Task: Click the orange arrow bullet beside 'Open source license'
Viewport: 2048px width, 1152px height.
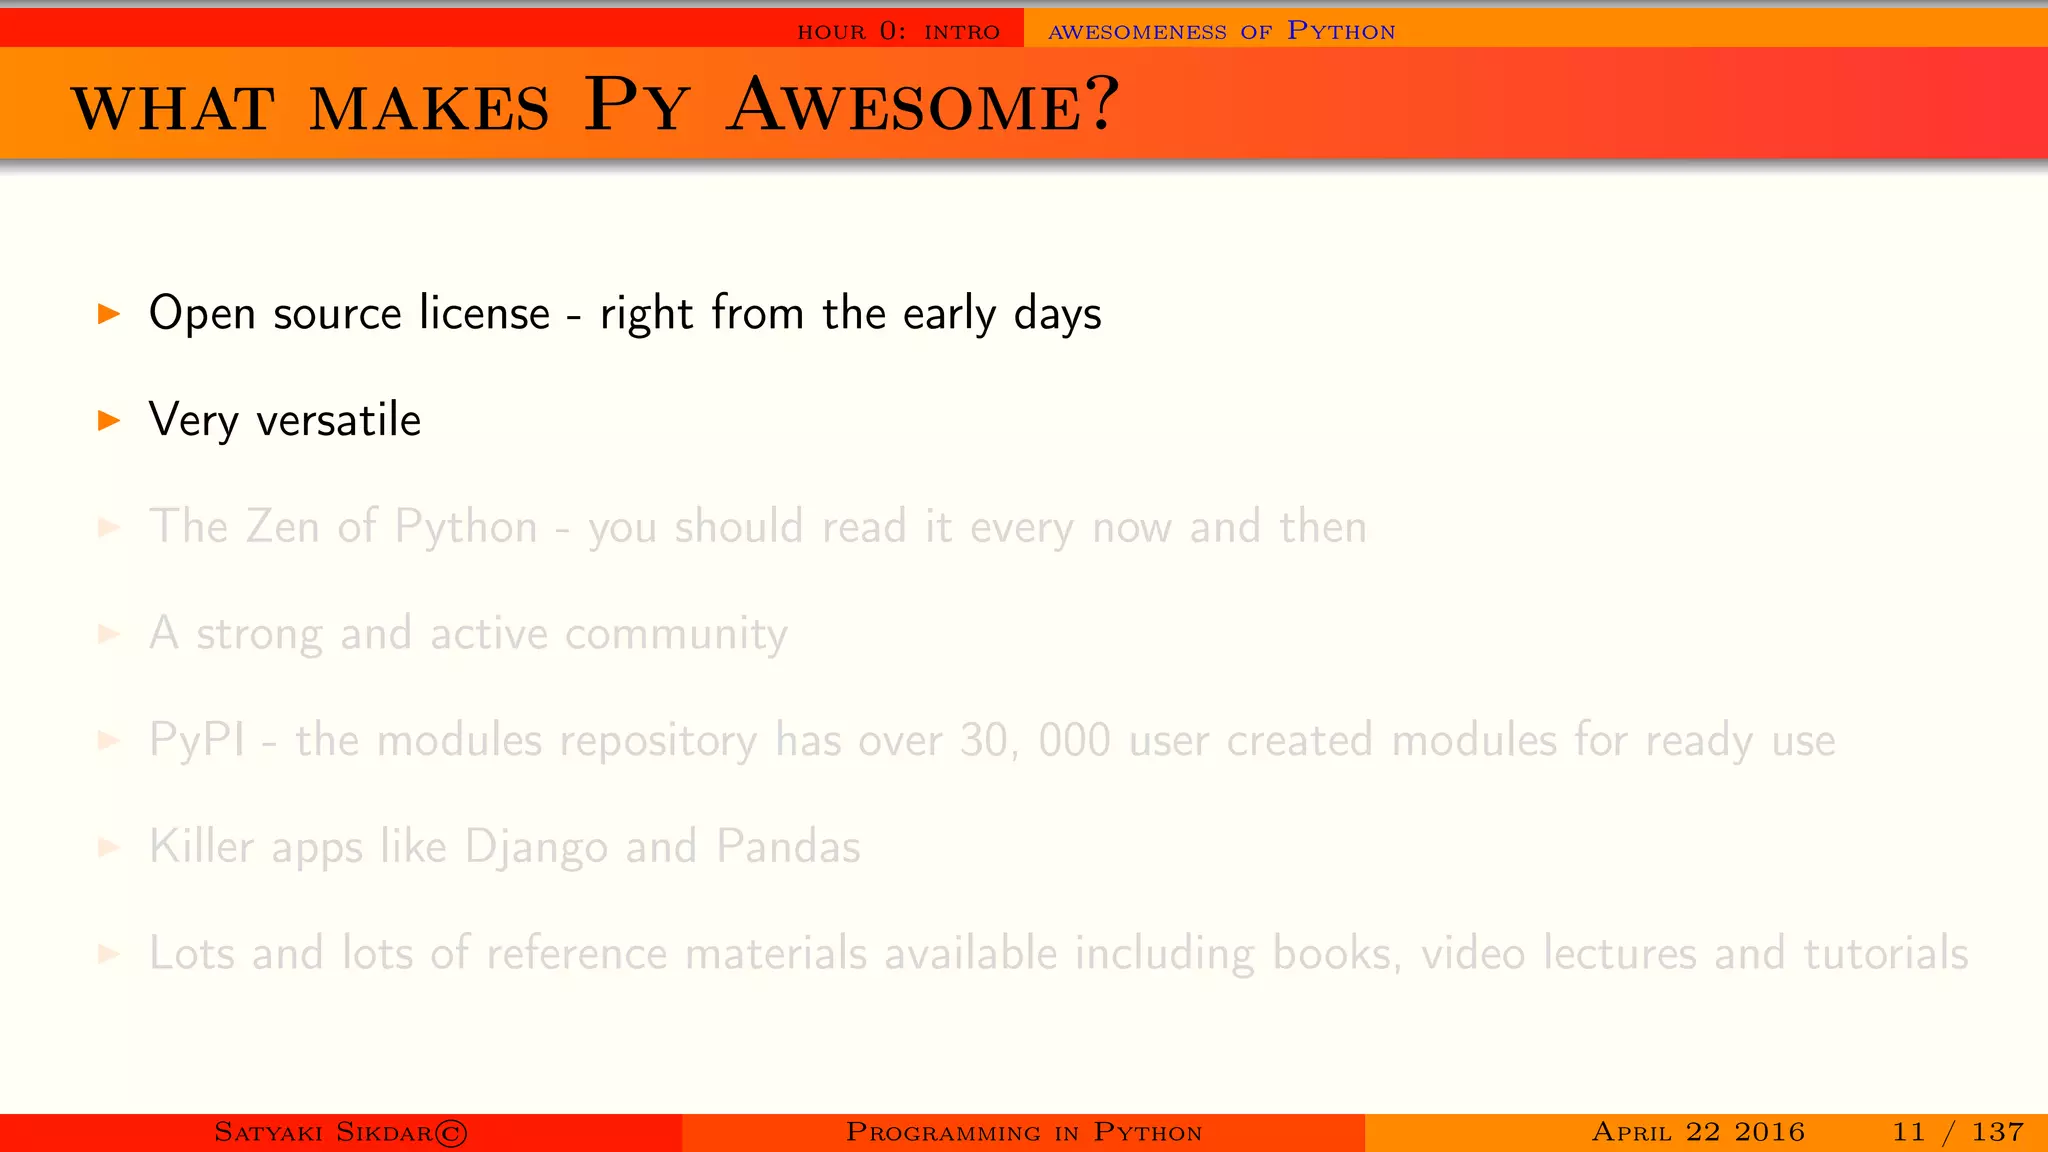Action: click(x=109, y=314)
